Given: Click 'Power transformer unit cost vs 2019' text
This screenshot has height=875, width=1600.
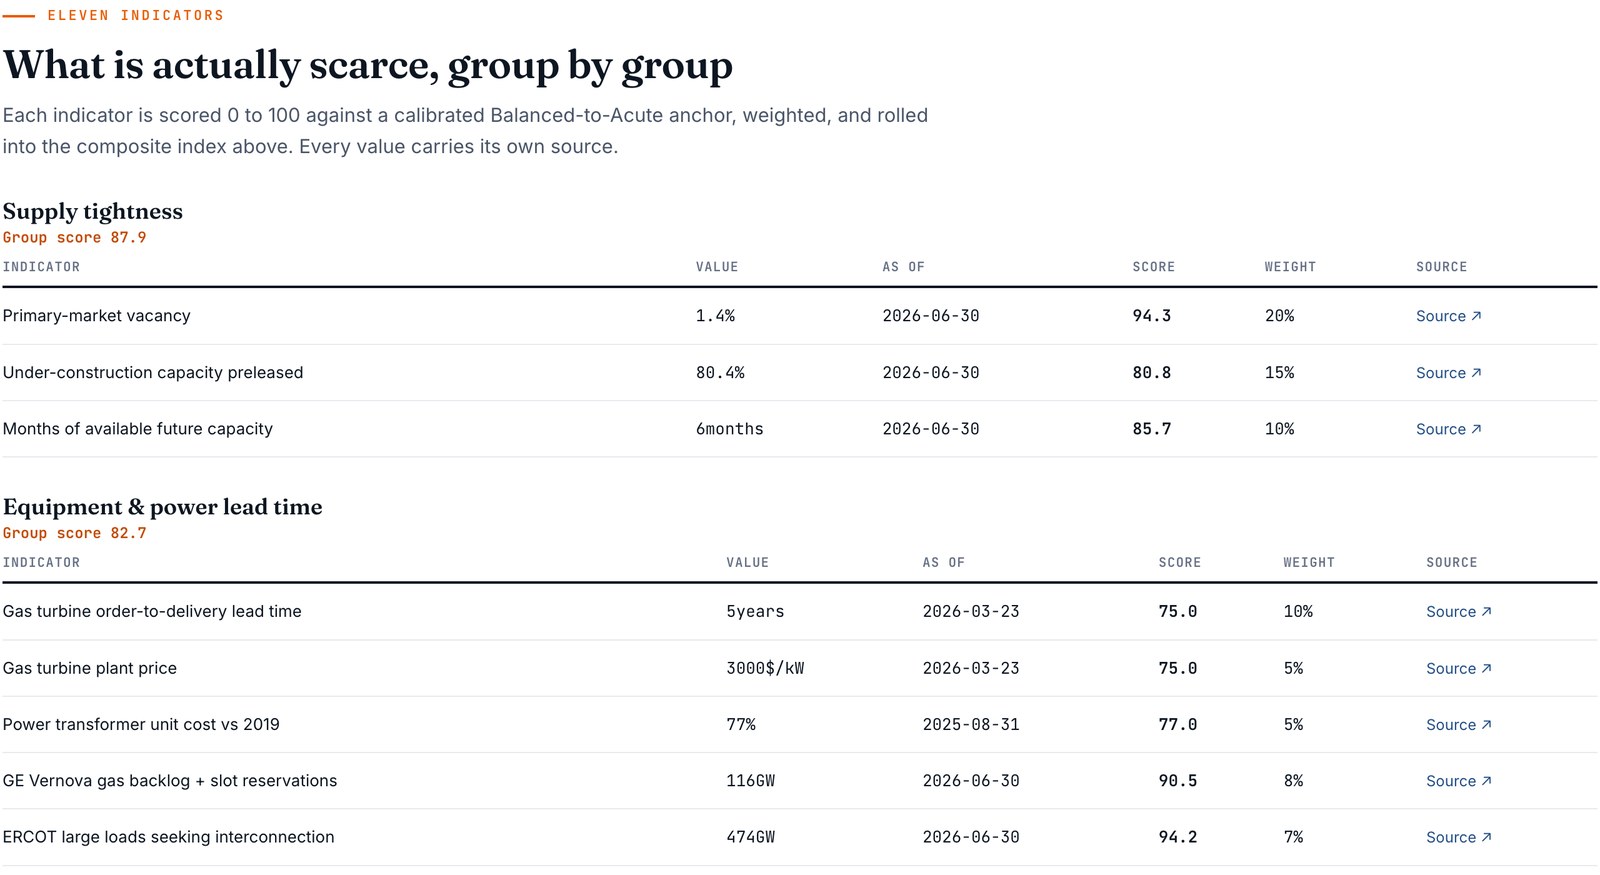Looking at the screenshot, I should (x=141, y=725).
